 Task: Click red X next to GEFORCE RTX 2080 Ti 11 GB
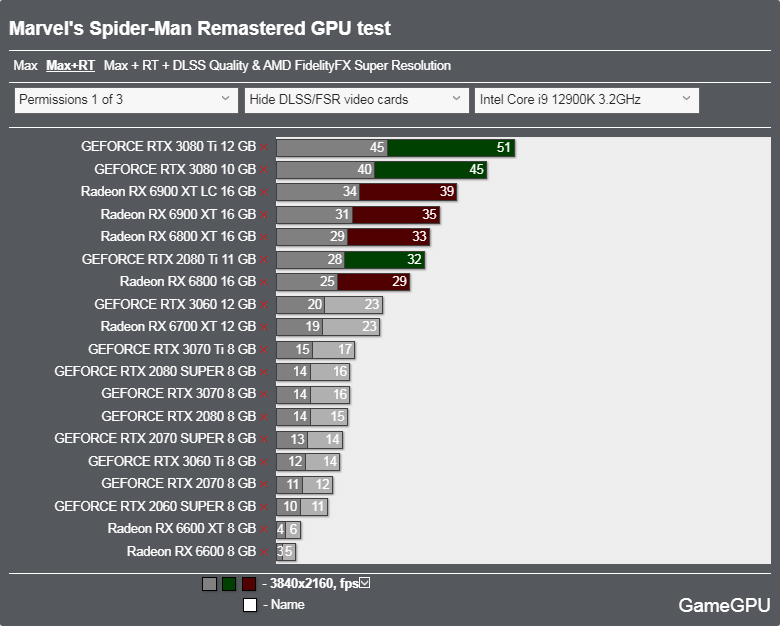click(x=264, y=260)
